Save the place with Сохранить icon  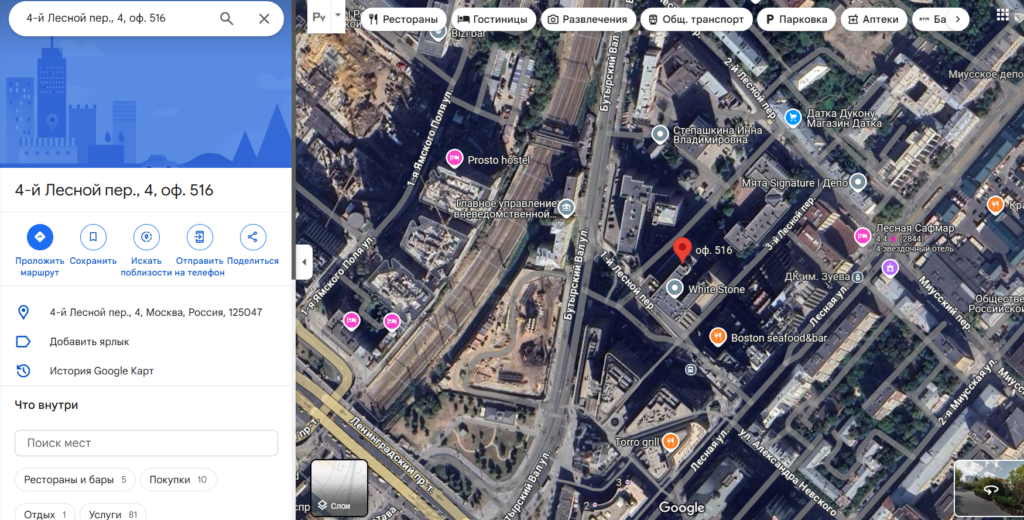point(93,237)
